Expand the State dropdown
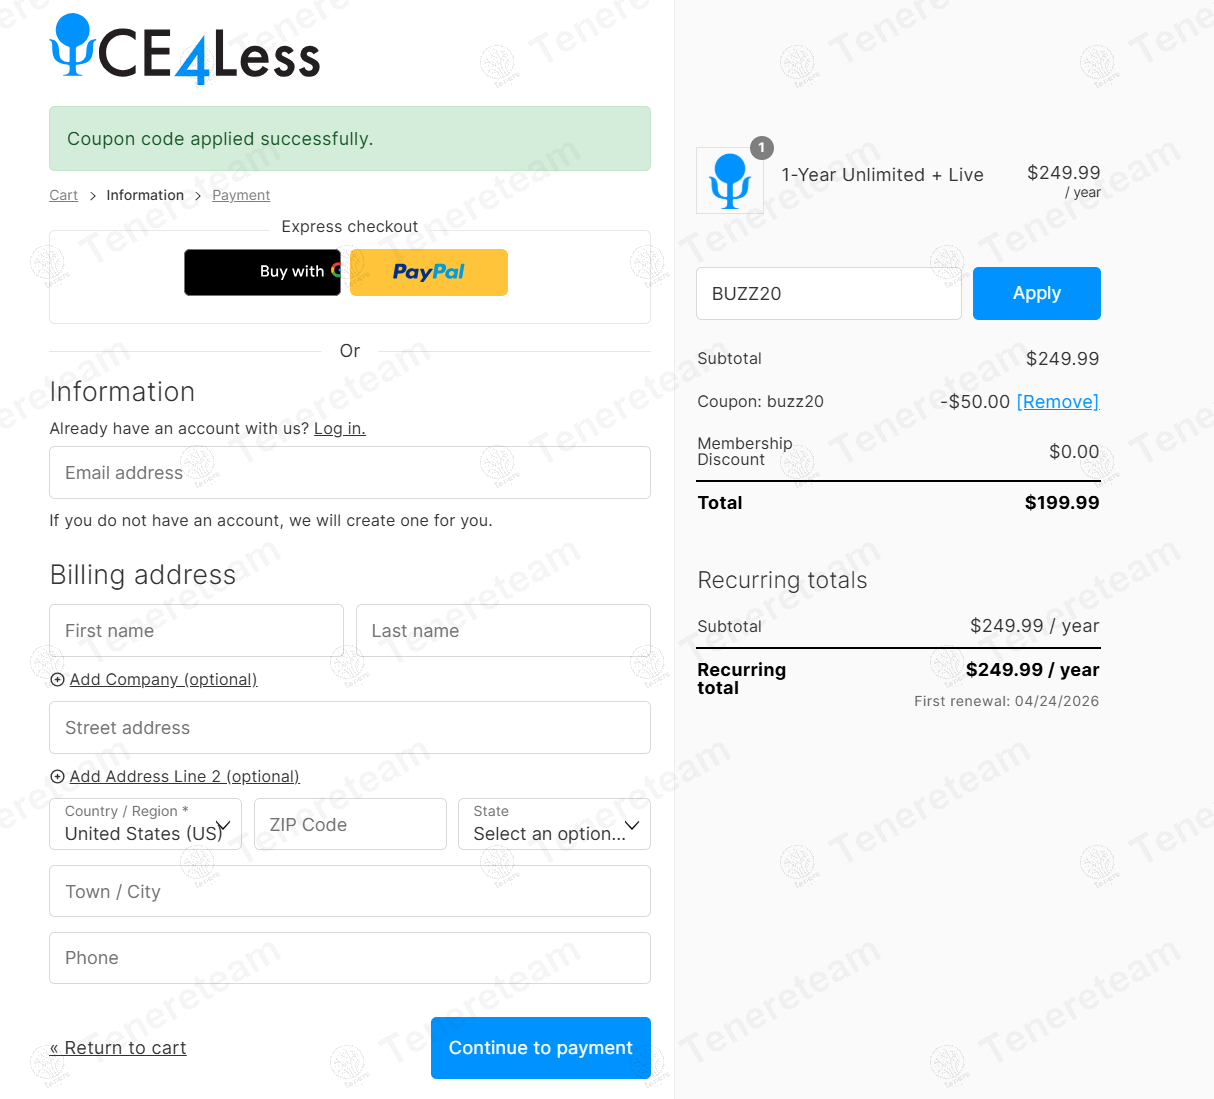 [x=554, y=824]
